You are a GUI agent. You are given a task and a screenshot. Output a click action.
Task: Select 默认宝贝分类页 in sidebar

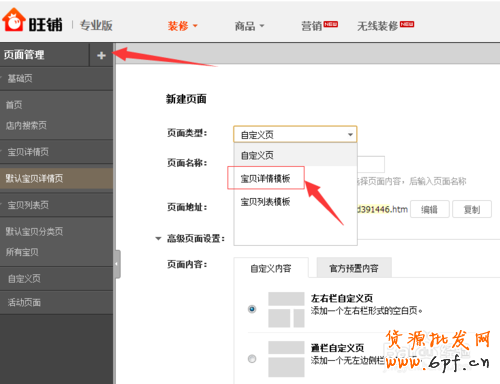point(34,231)
